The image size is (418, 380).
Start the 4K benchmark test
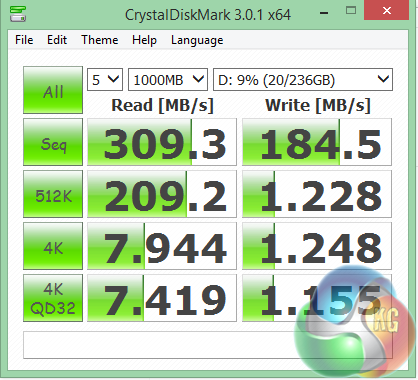53,246
